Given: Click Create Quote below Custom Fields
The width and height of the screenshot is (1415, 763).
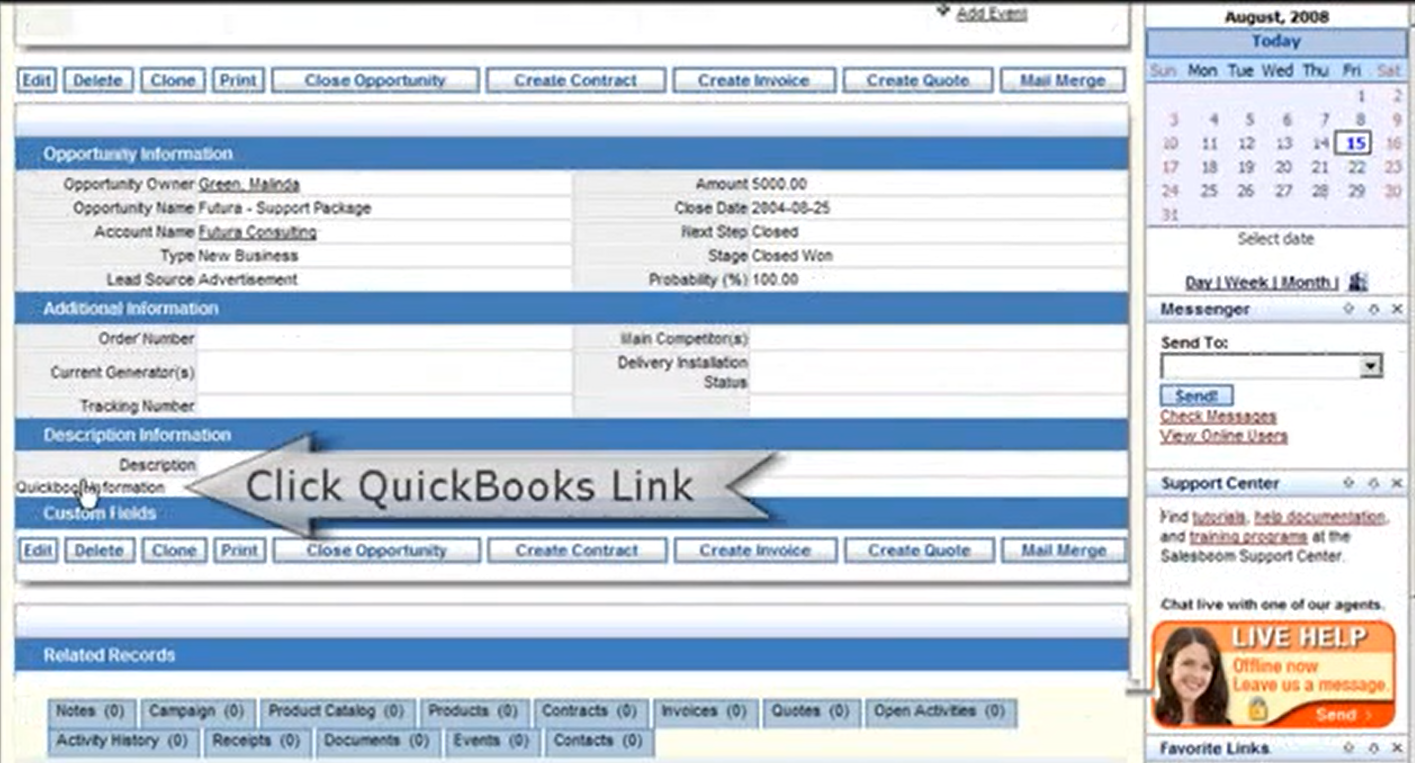Looking at the screenshot, I should (x=919, y=550).
